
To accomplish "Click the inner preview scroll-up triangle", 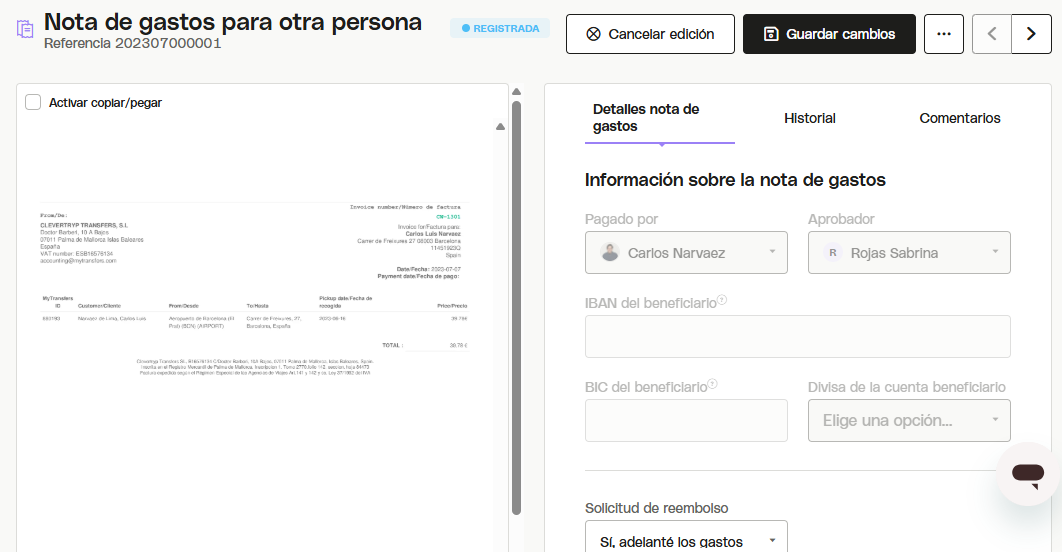I will click(501, 127).
